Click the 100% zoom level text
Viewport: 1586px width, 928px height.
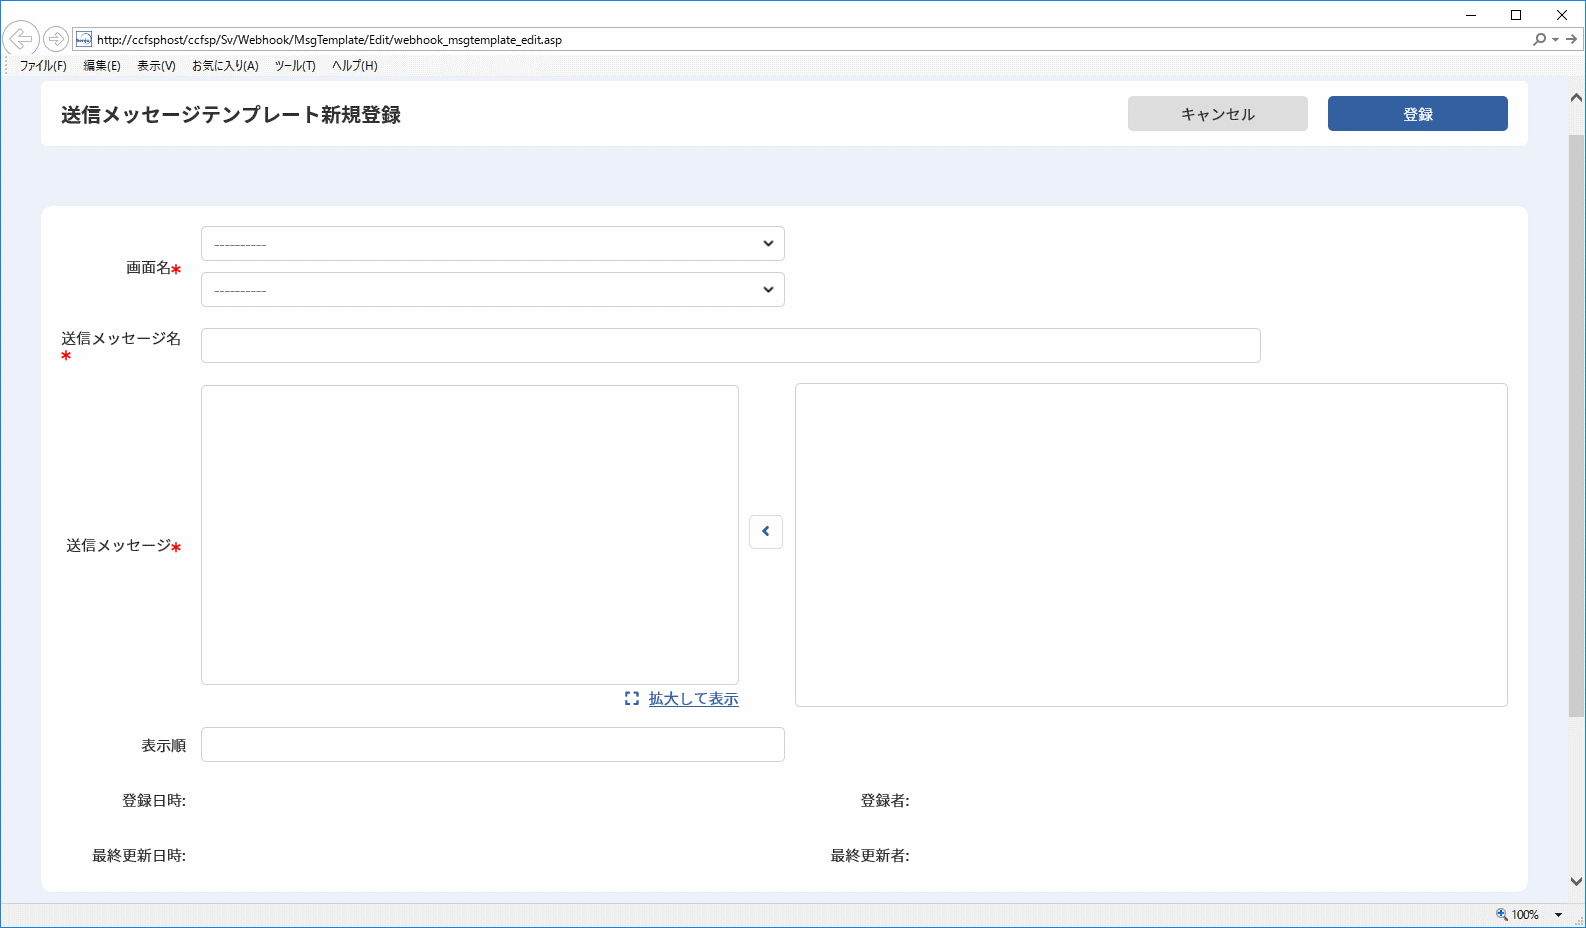pos(1525,915)
